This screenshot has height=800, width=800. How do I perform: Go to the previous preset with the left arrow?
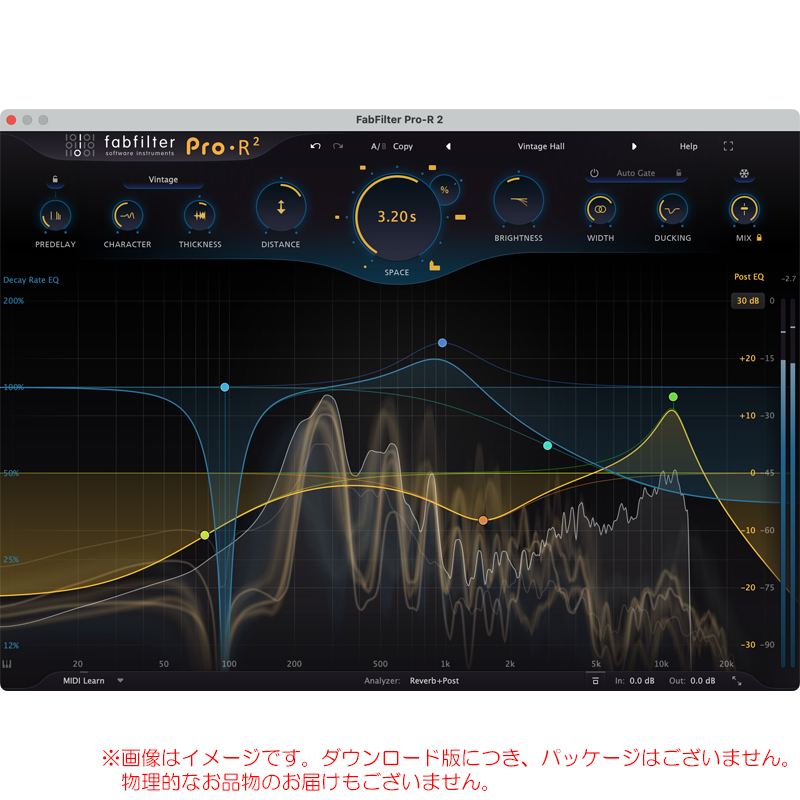[x=448, y=146]
